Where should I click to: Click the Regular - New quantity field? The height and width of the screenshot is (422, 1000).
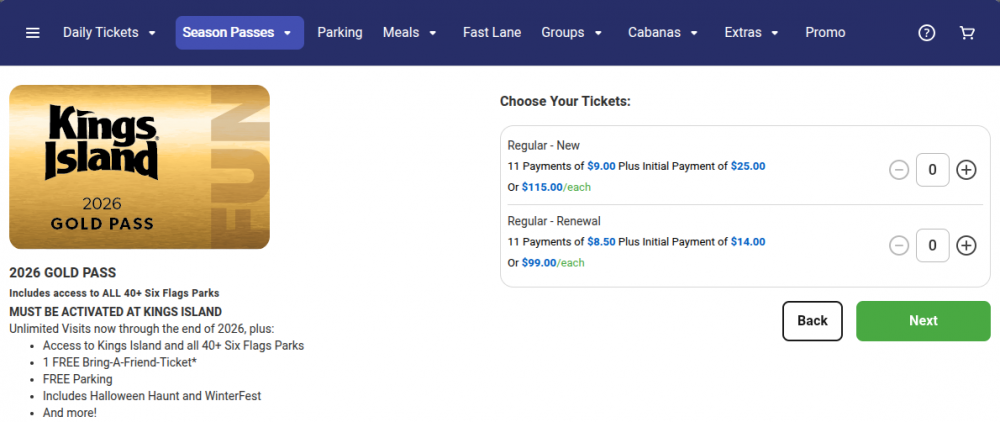(932, 170)
